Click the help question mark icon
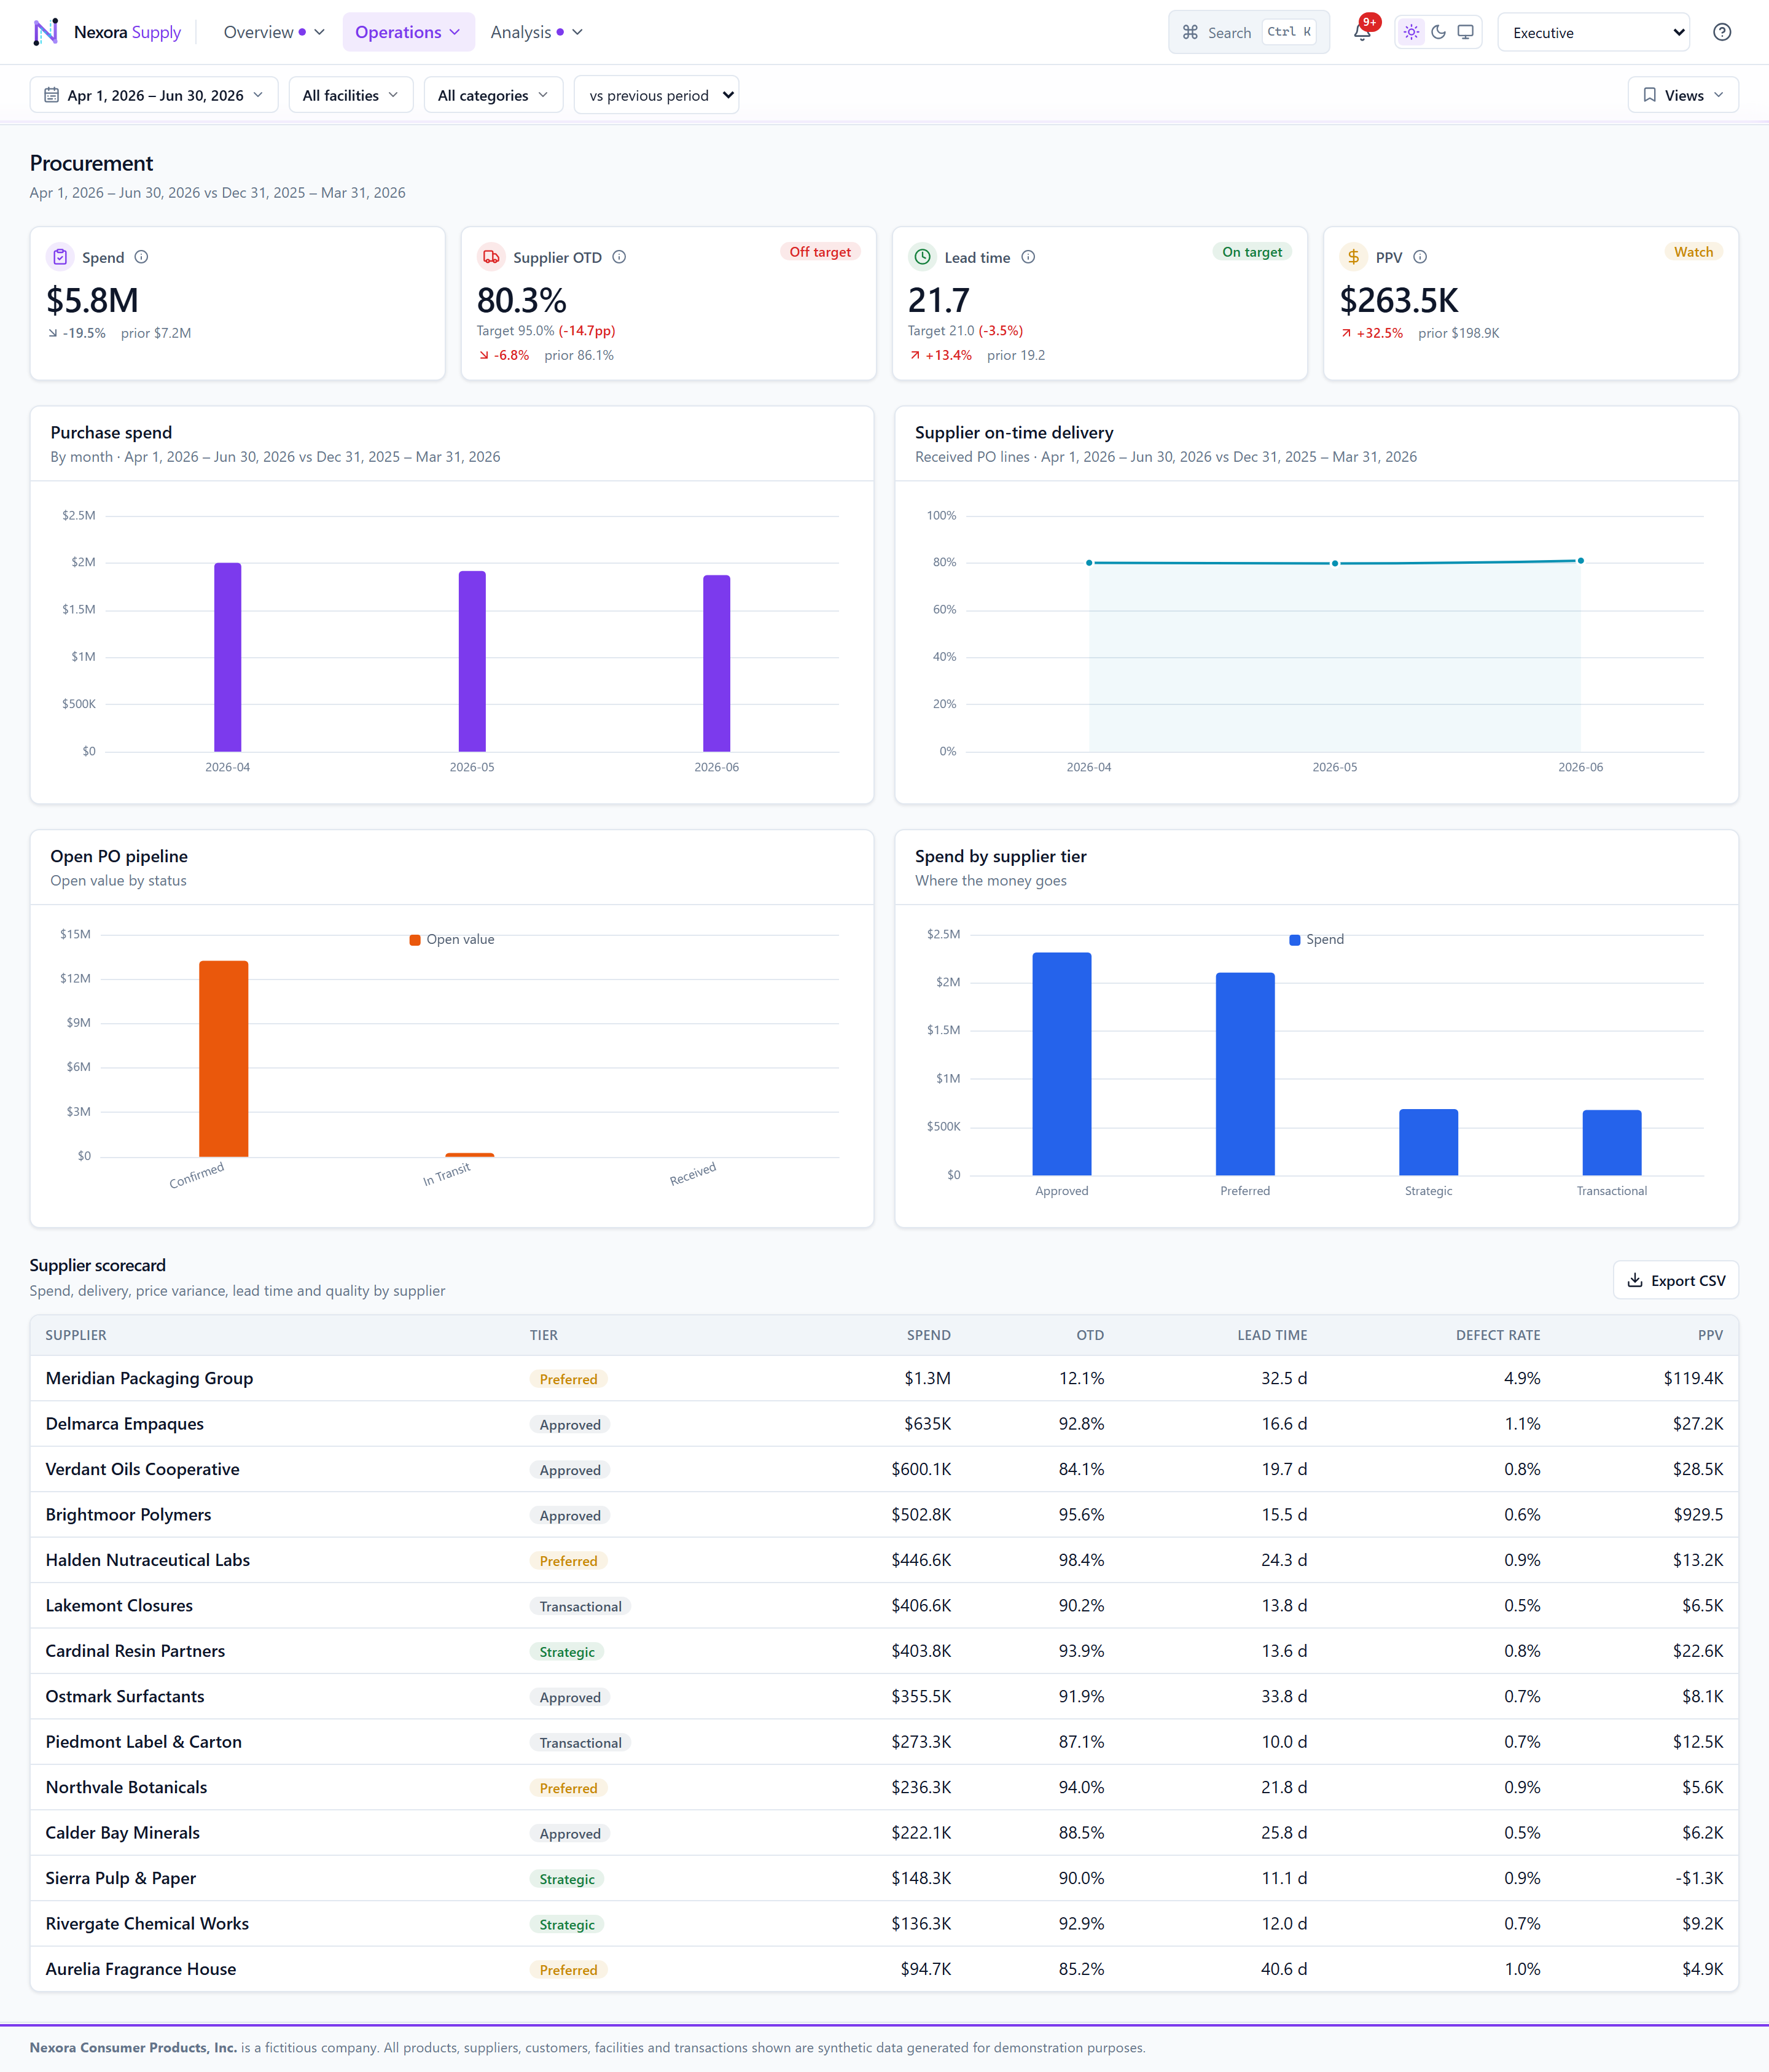1769x2072 pixels. [1721, 32]
